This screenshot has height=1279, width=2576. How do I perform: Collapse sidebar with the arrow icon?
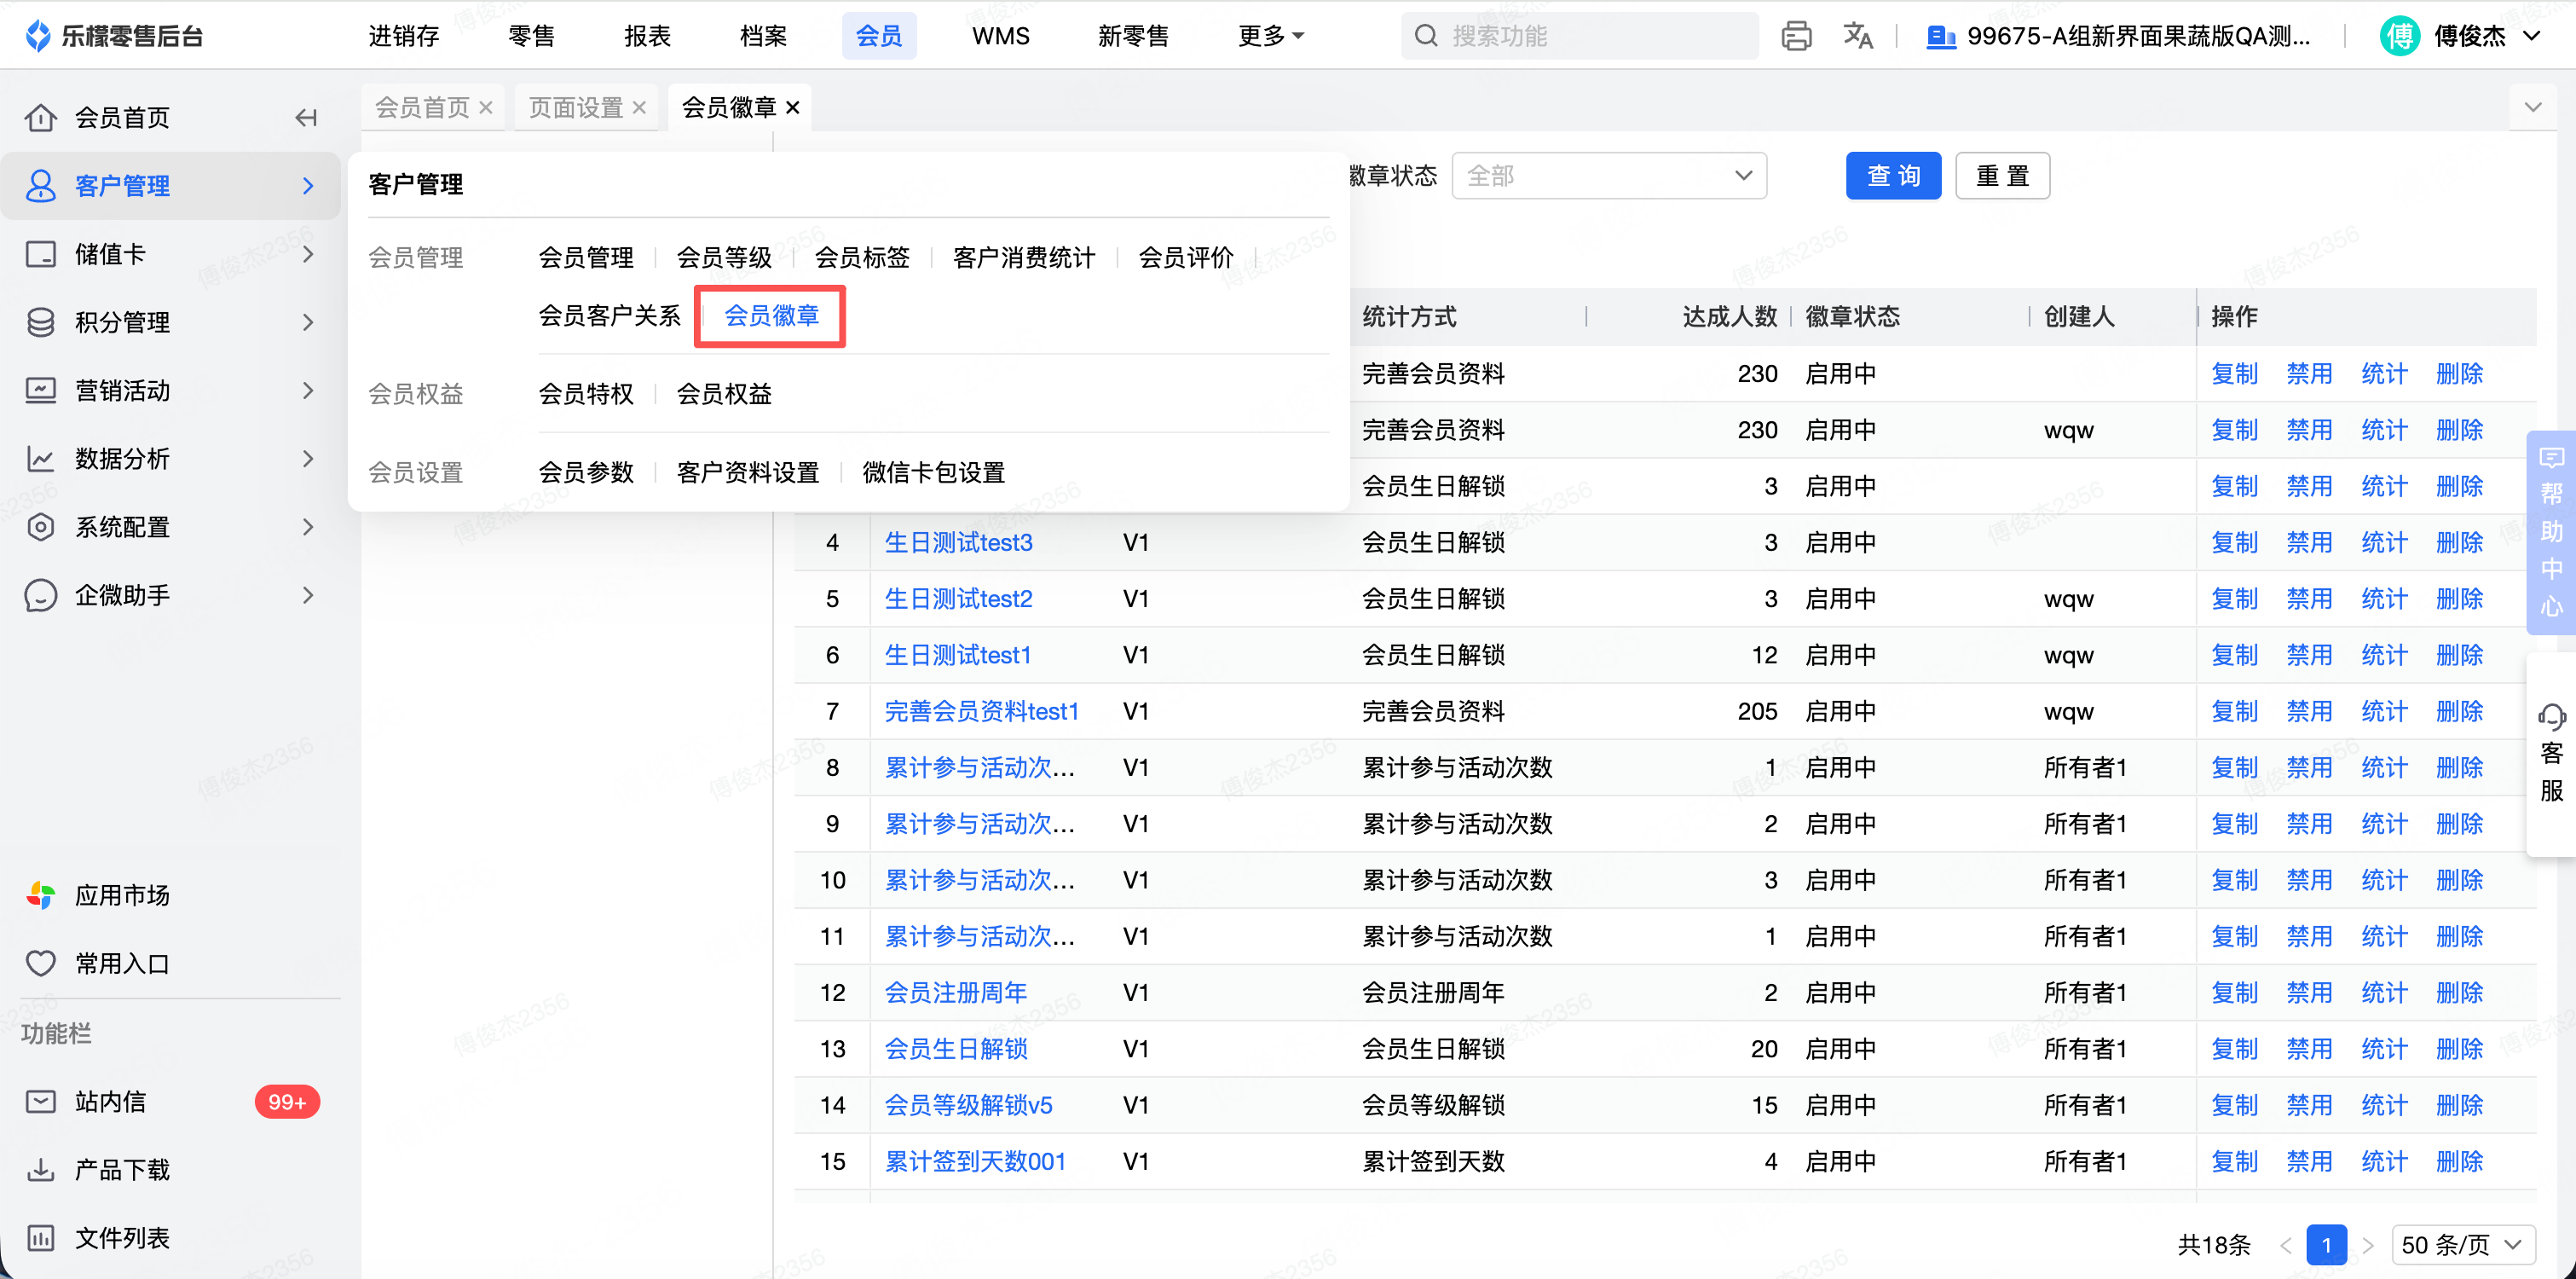tap(306, 118)
